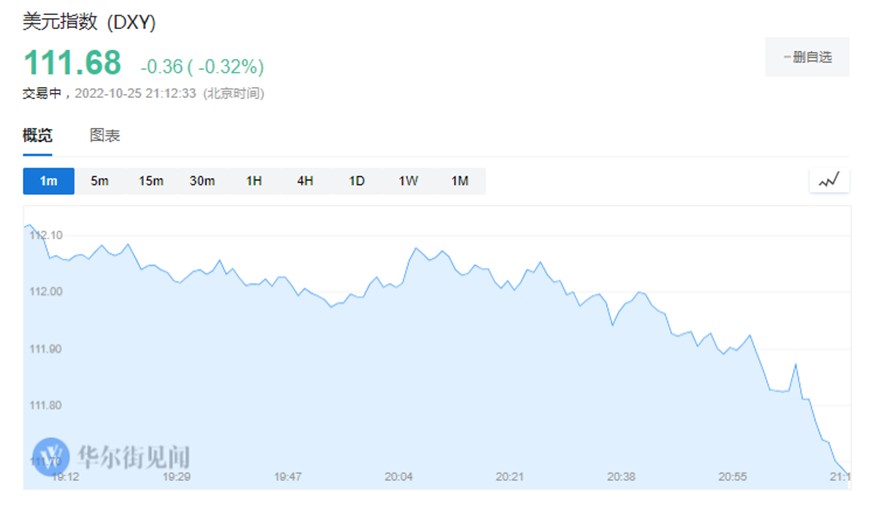This screenshot has width=869, height=506.
Task: Switch chart to 30m interval
Action: click(203, 181)
